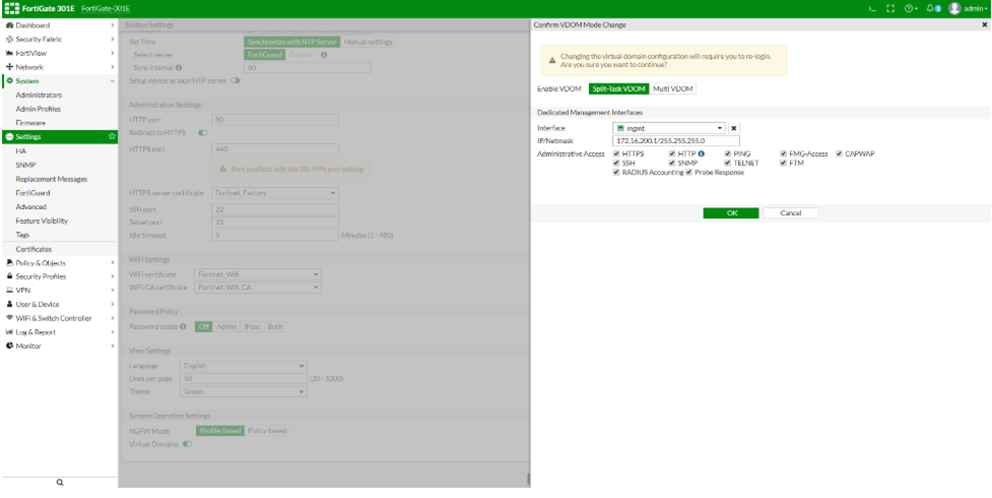This screenshot has width=992, height=498.
Task: Click the HTTP info icon in Administrative Access
Action: (x=701, y=154)
